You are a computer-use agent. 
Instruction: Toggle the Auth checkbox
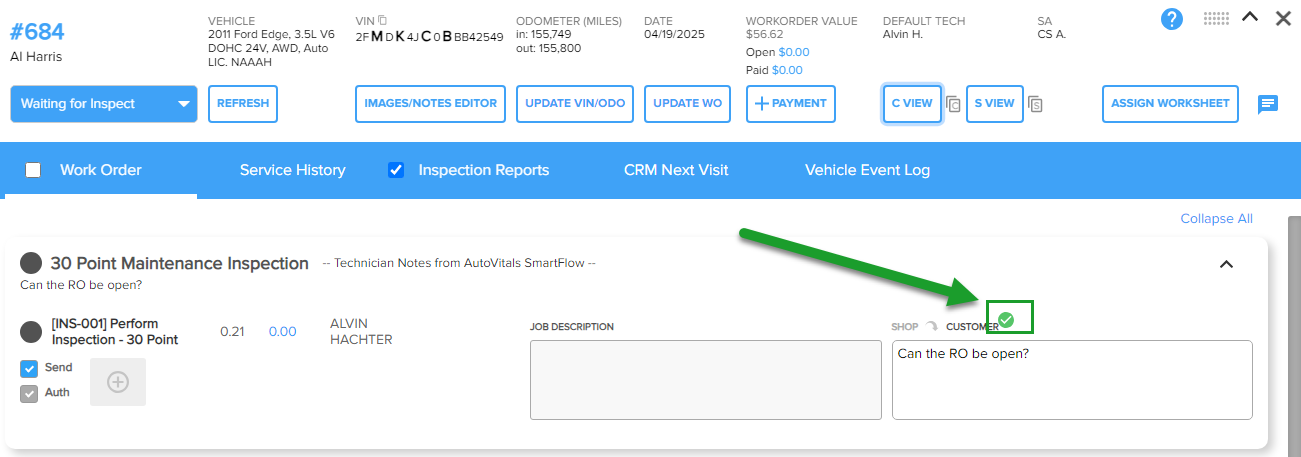[x=29, y=393]
